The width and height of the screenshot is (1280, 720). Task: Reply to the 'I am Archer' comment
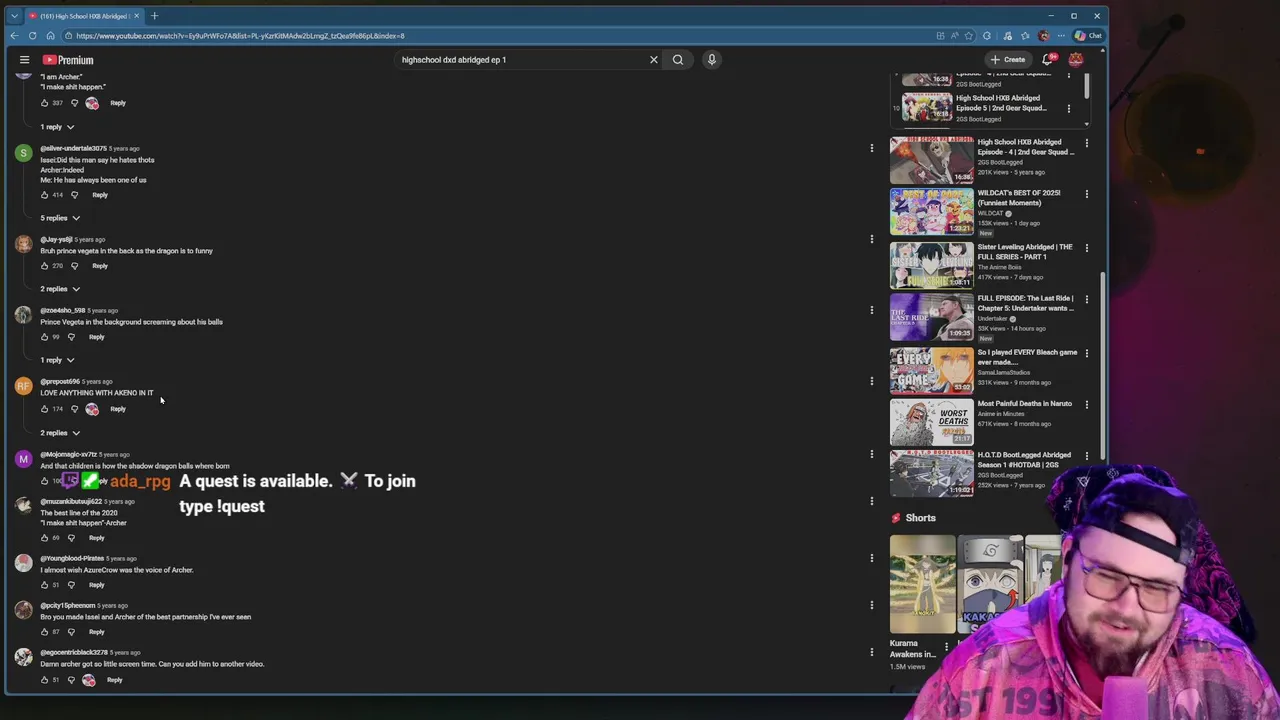point(118,103)
